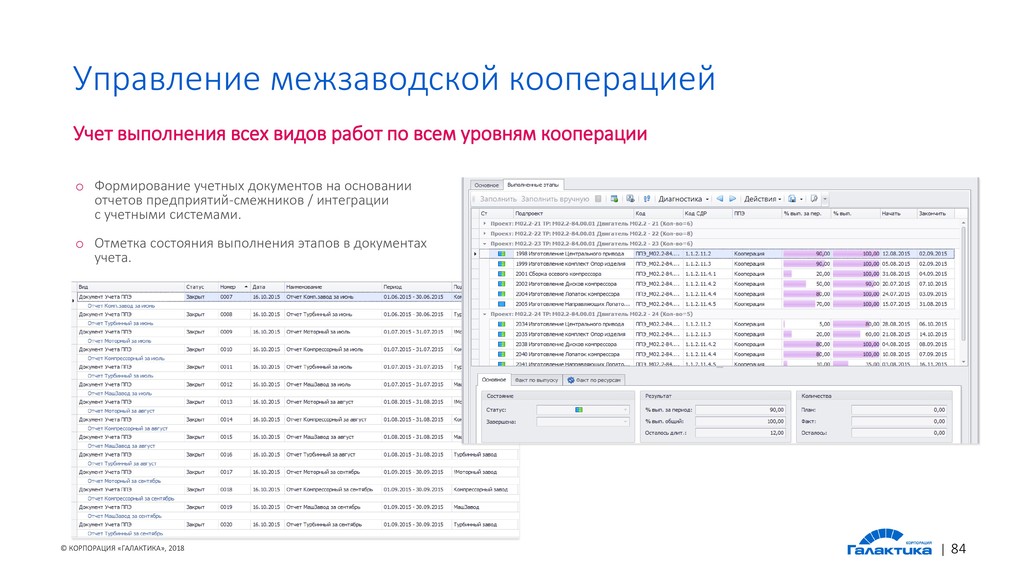Click status icon of row 2038 Изготовление Дисков компрессора
Screen dimensions: 1024x576
click(x=502, y=344)
